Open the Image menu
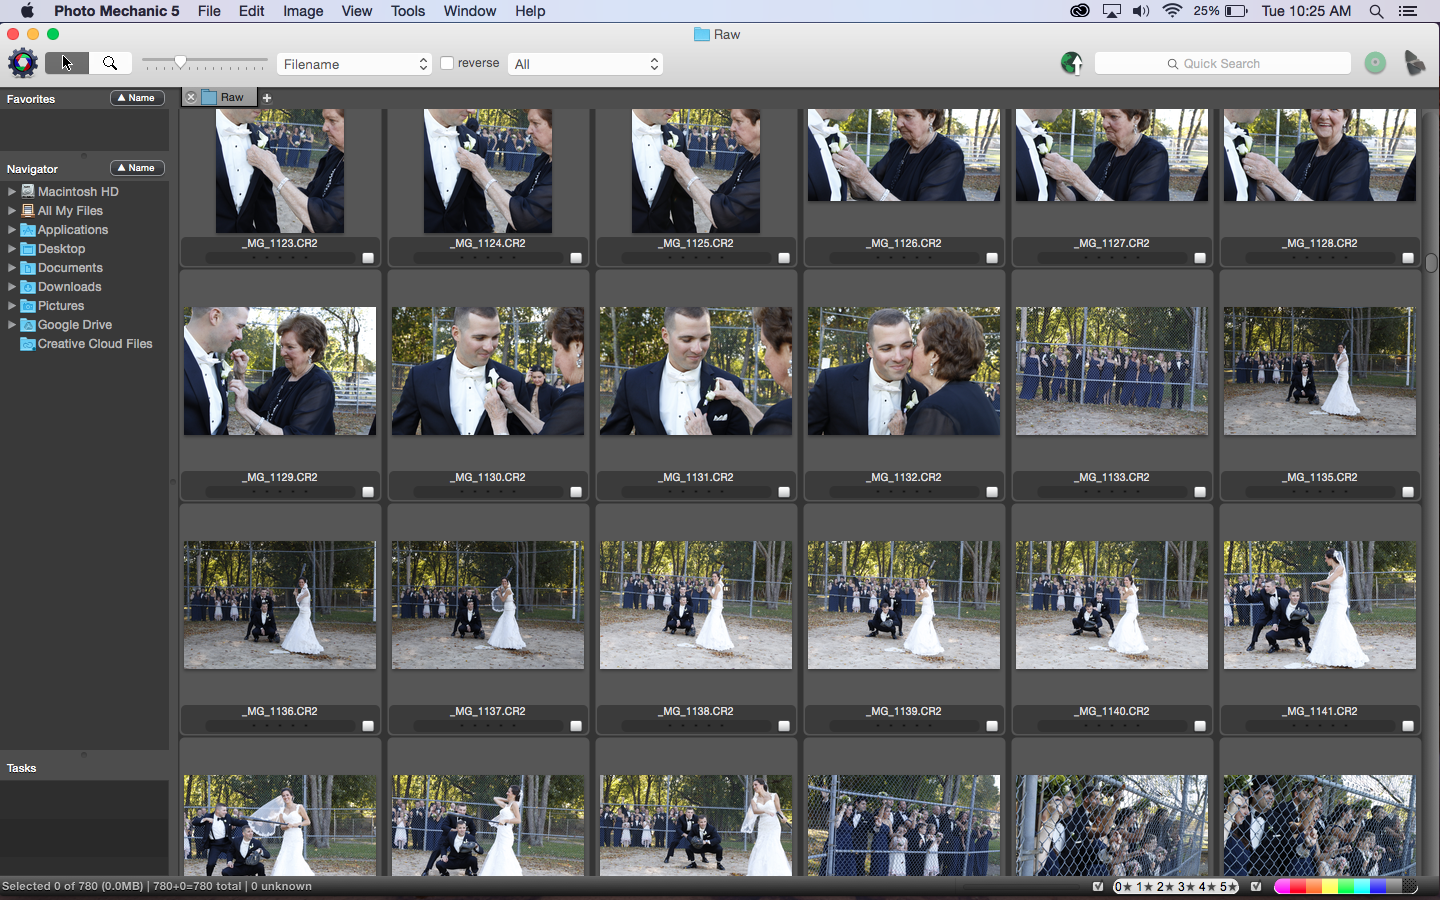 coord(303,11)
